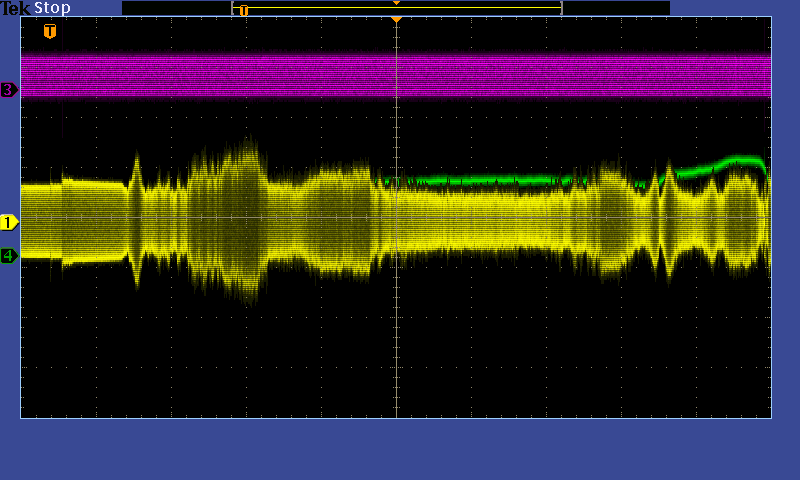Click the record bar area right of the brackets
The width and height of the screenshot is (800, 480).
coord(615,8)
